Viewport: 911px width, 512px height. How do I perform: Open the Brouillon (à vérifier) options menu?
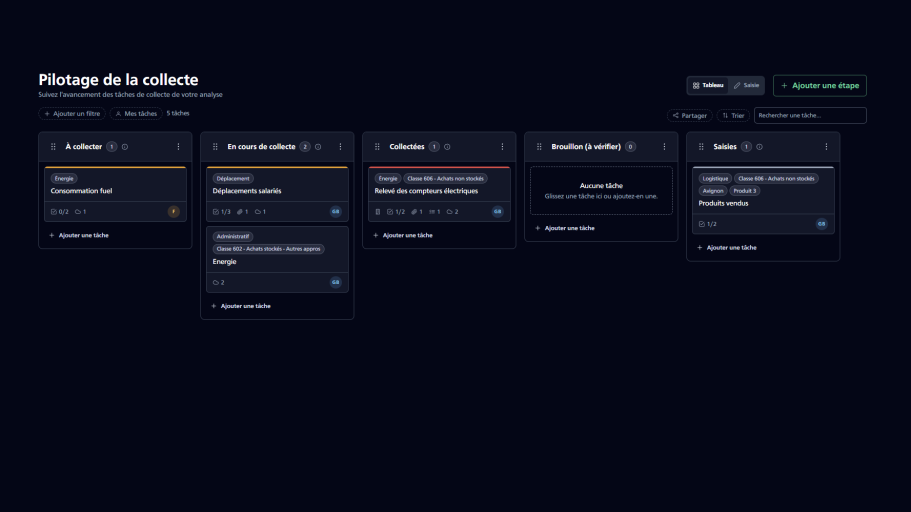pyautogui.click(x=665, y=147)
